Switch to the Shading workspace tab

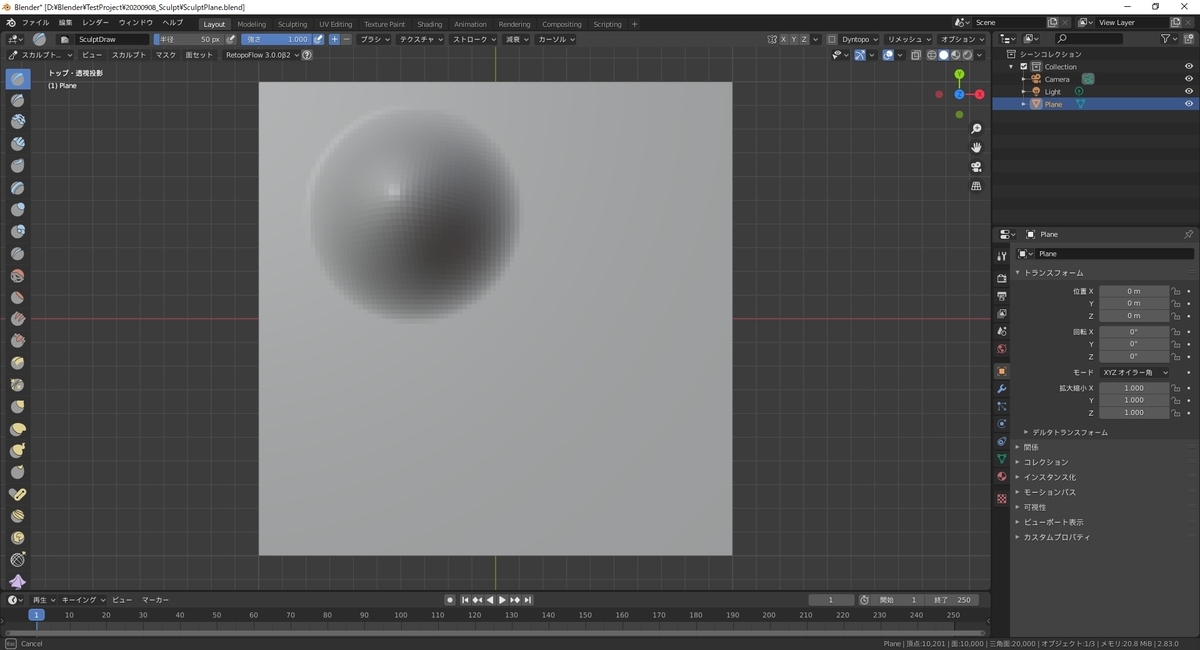(430, 24)
